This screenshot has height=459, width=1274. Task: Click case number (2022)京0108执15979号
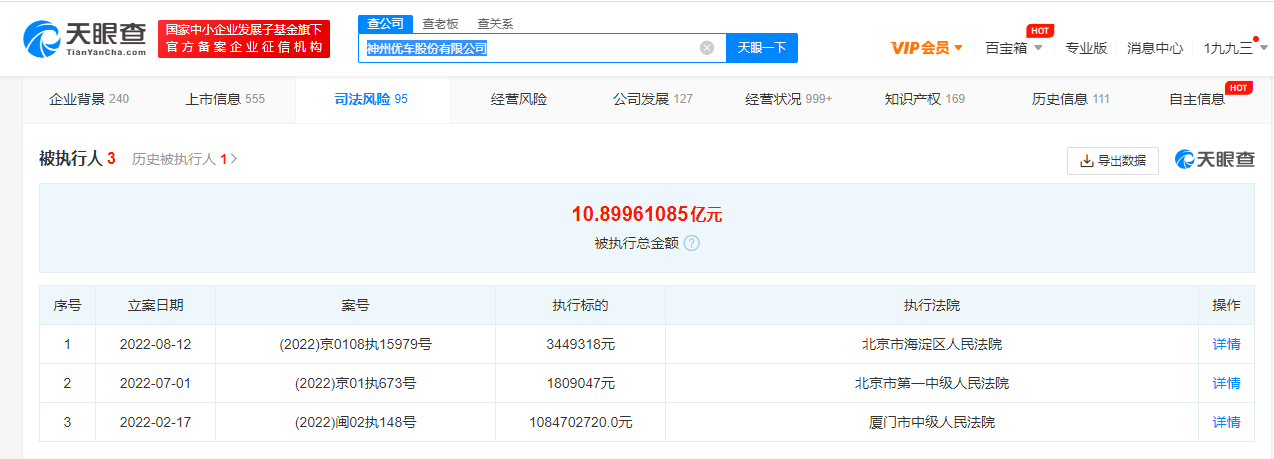tap(356, 344)
